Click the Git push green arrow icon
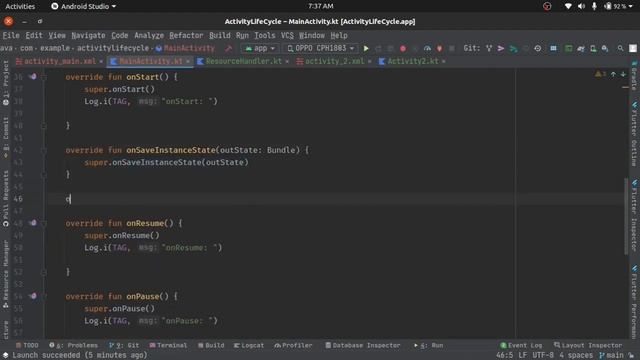Viewport: 640px width, 360px height. tap(513, 49)
